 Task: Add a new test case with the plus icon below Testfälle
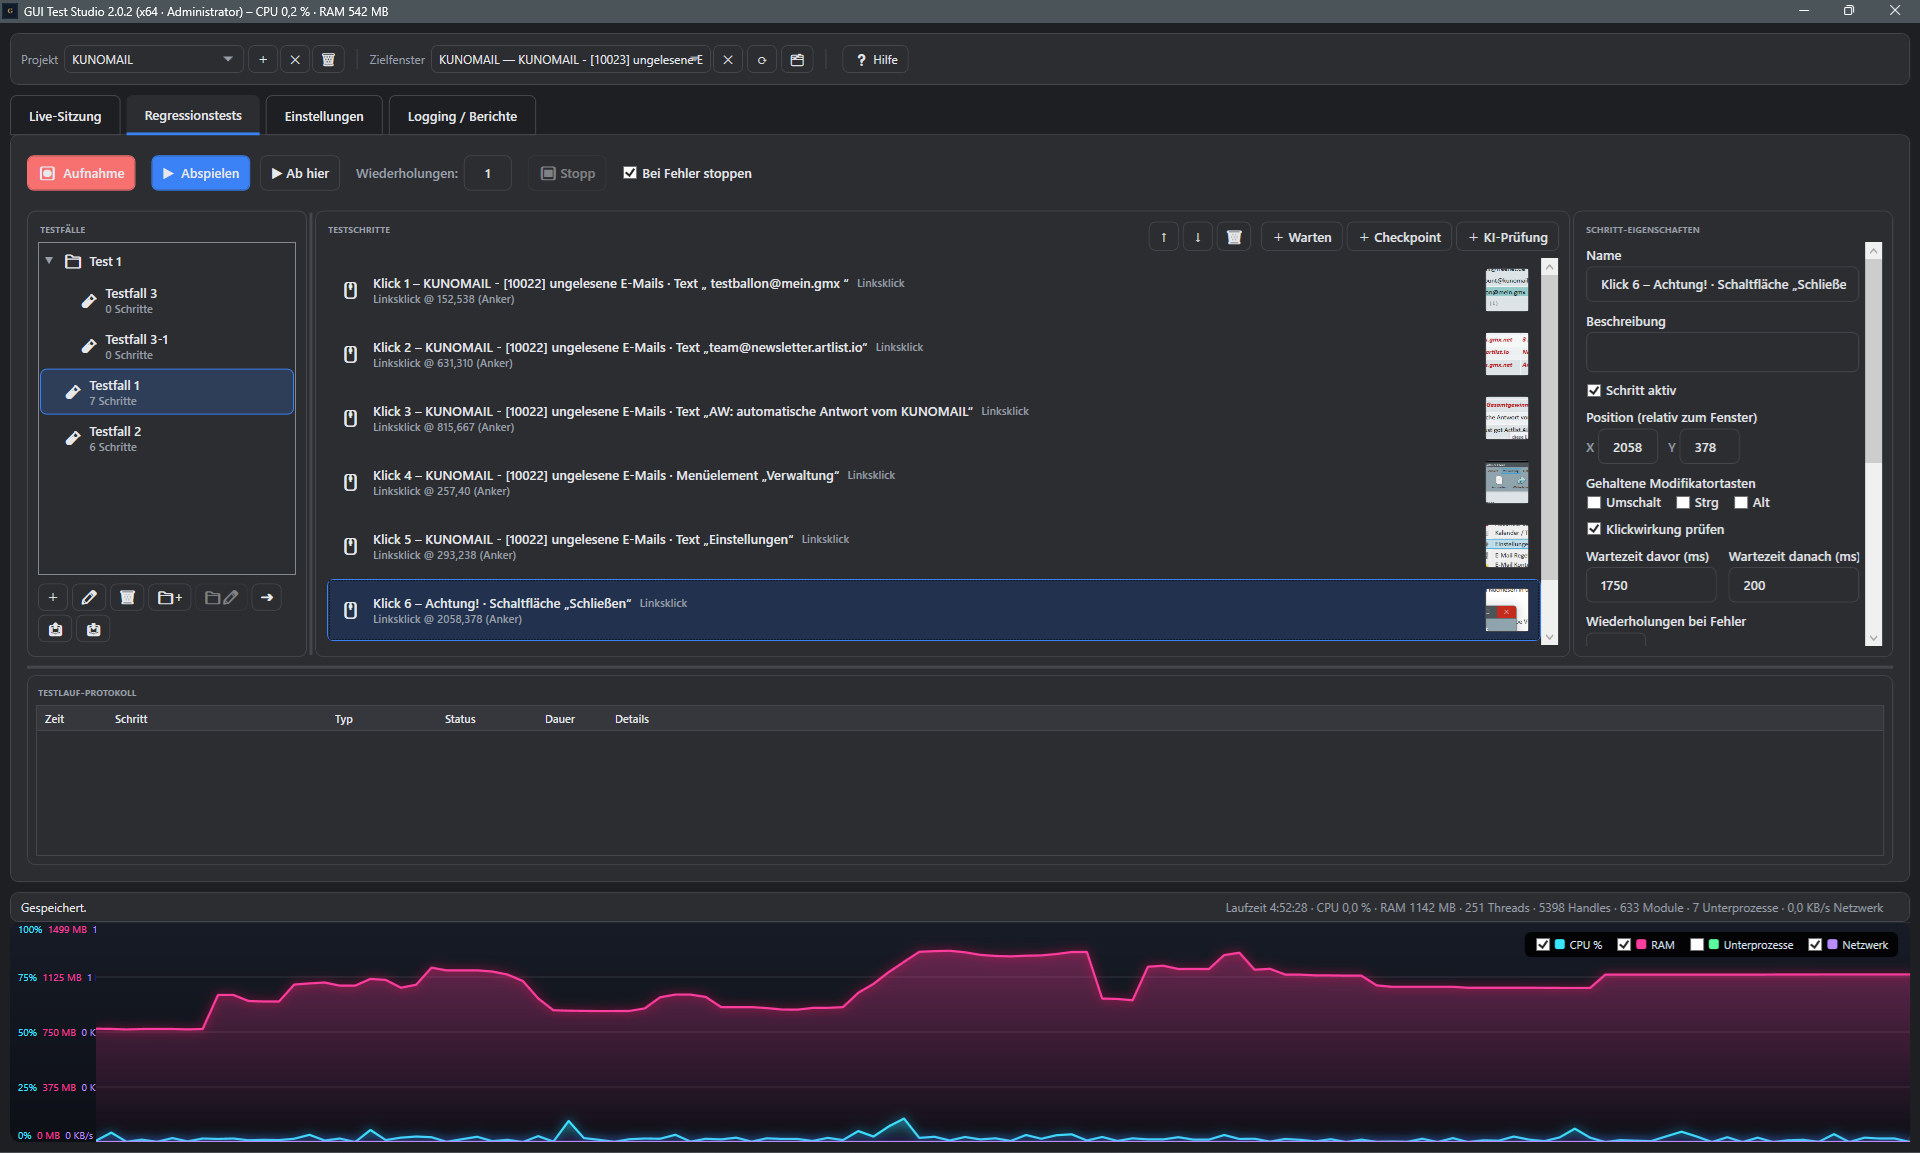[x=53, y=598]
